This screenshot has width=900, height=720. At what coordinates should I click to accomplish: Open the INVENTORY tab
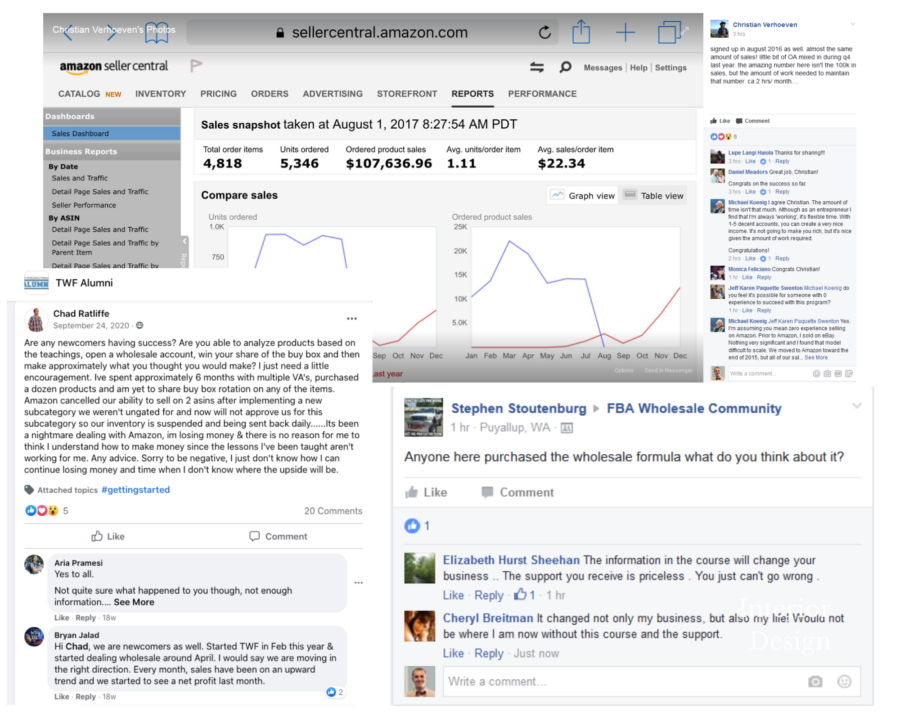[x=161, y=94]
